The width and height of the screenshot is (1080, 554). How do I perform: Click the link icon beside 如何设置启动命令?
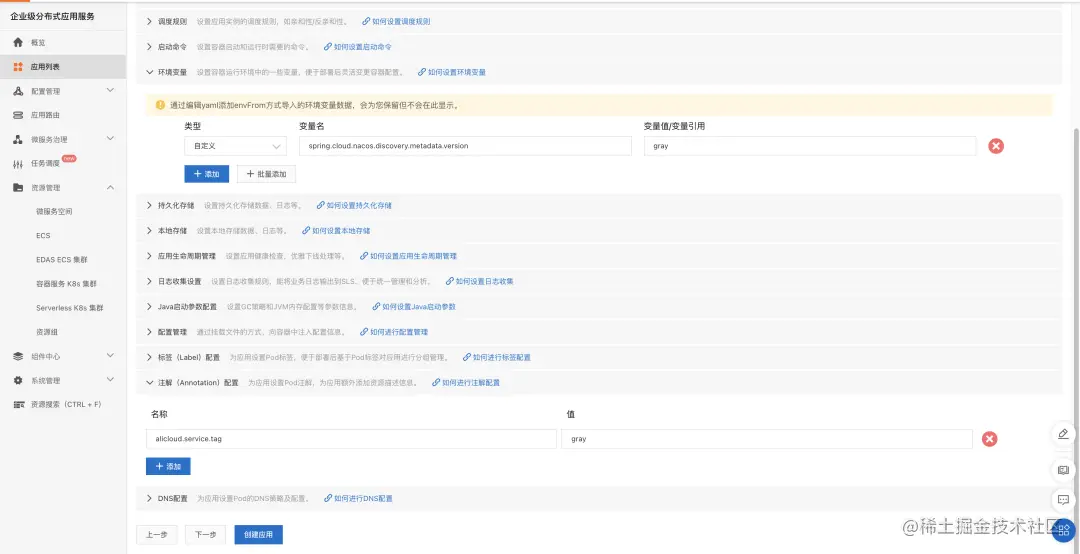click(x=328, y=47)
